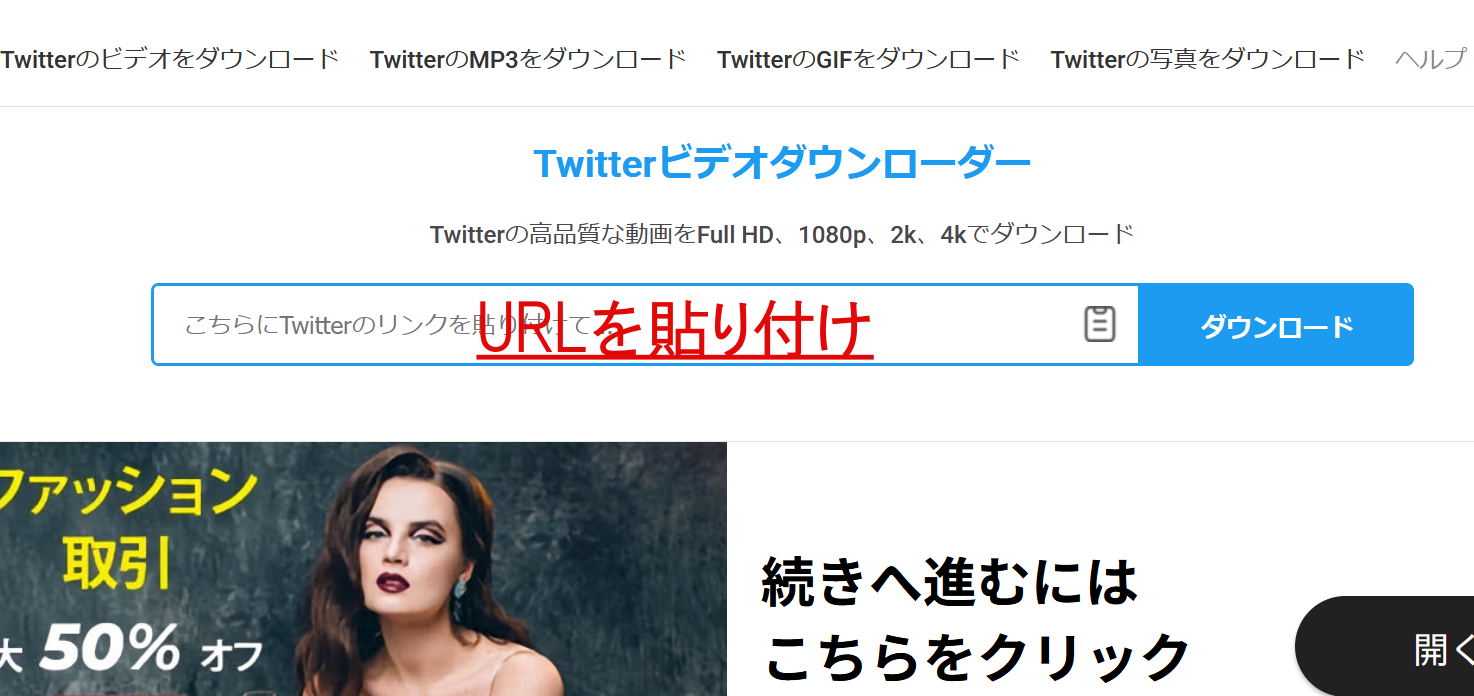
Task: Select TwitterのGIFをダウンロード in navigation
Action: [868, 59]
